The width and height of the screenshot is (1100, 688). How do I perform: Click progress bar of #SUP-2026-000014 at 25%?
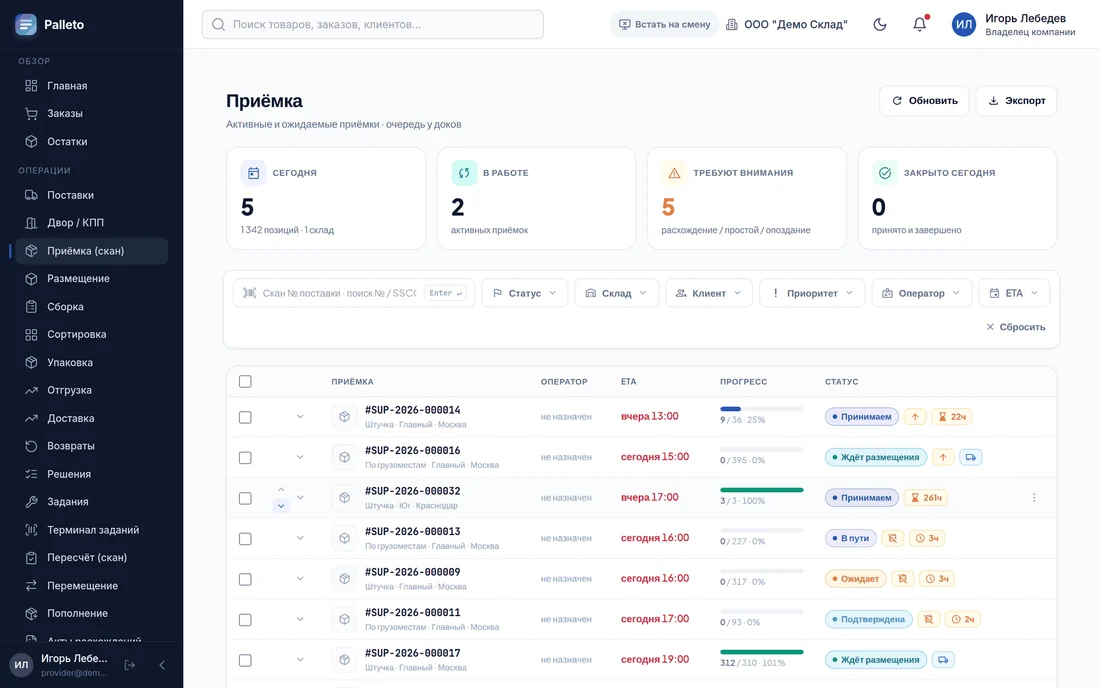[761, 409]
